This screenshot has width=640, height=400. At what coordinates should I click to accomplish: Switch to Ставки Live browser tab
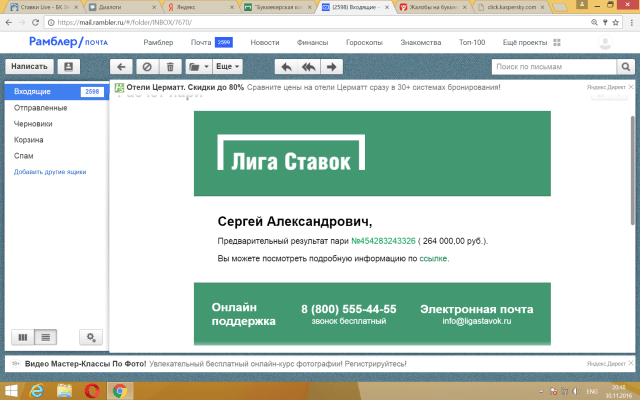(43, 7)
